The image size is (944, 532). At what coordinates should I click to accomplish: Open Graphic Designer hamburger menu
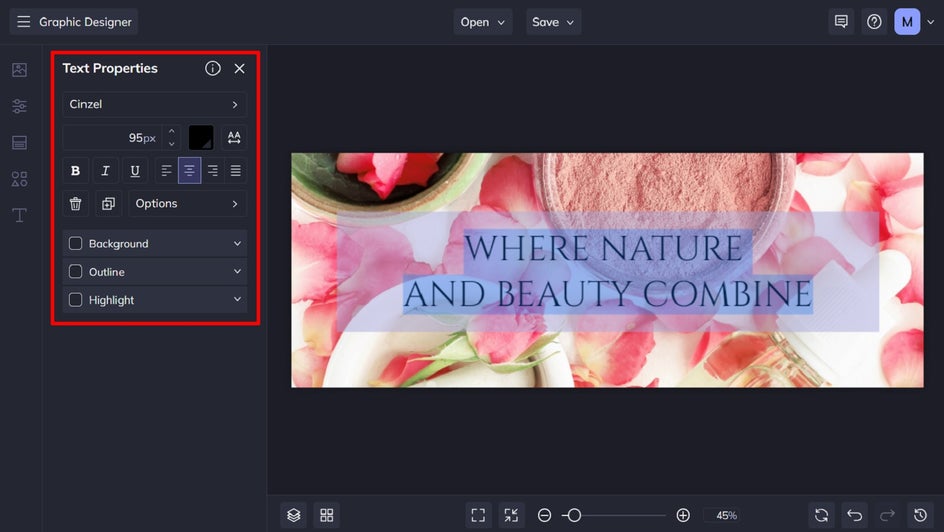pos(24,22)
